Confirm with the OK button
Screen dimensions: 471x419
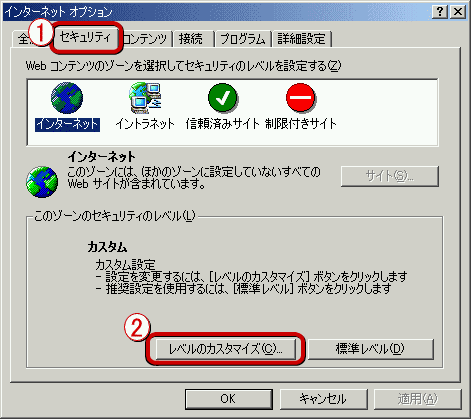(228, 399)
